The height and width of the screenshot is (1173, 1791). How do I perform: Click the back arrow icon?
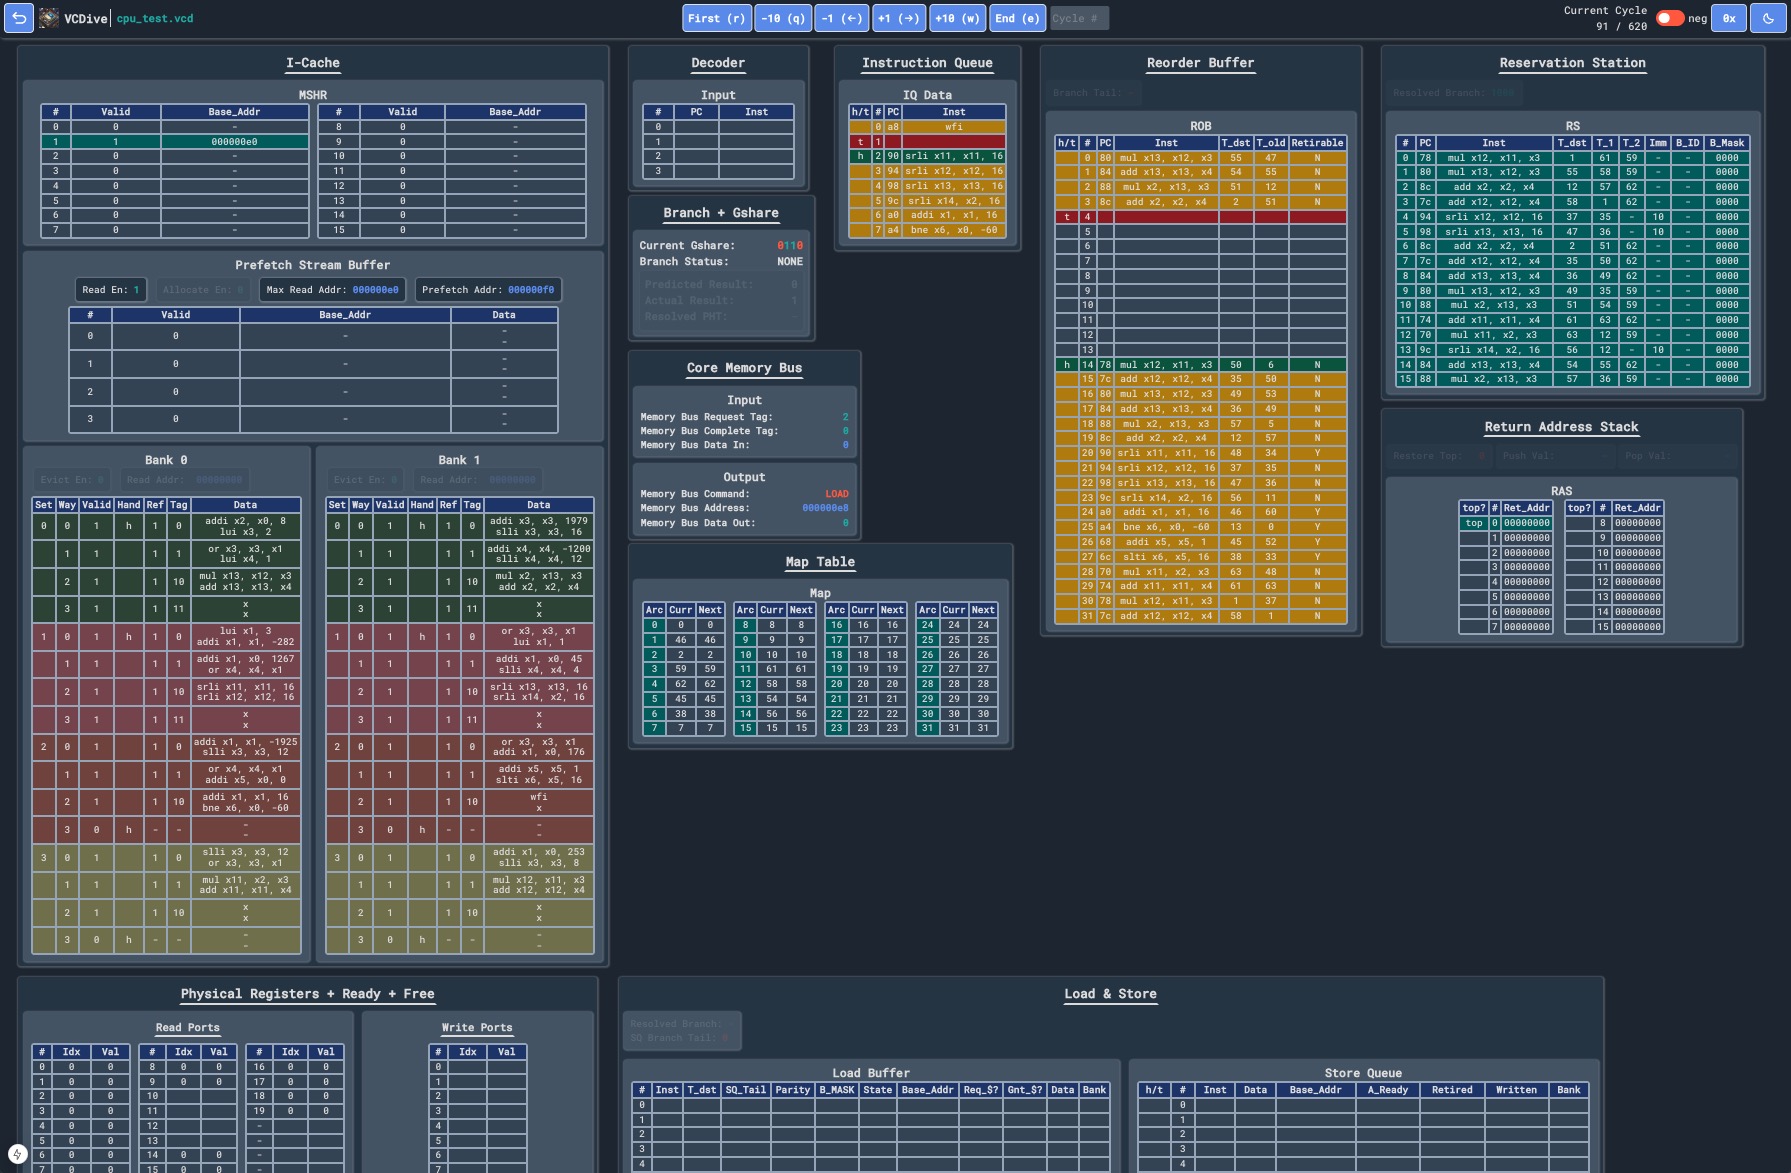19,18
